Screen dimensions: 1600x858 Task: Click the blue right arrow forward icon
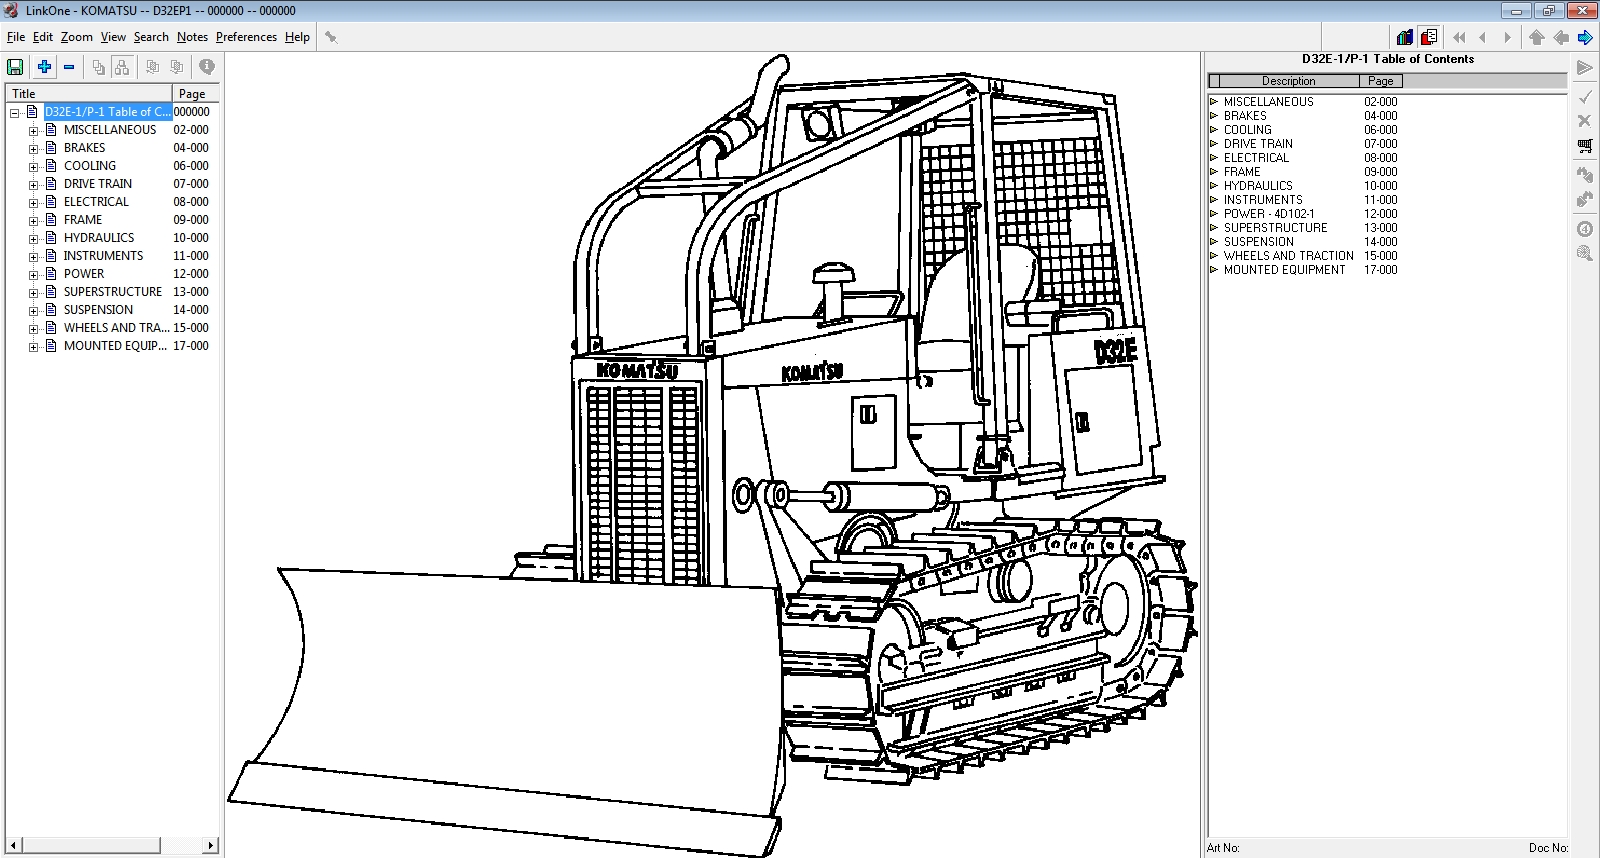(x=1585, y=37)
